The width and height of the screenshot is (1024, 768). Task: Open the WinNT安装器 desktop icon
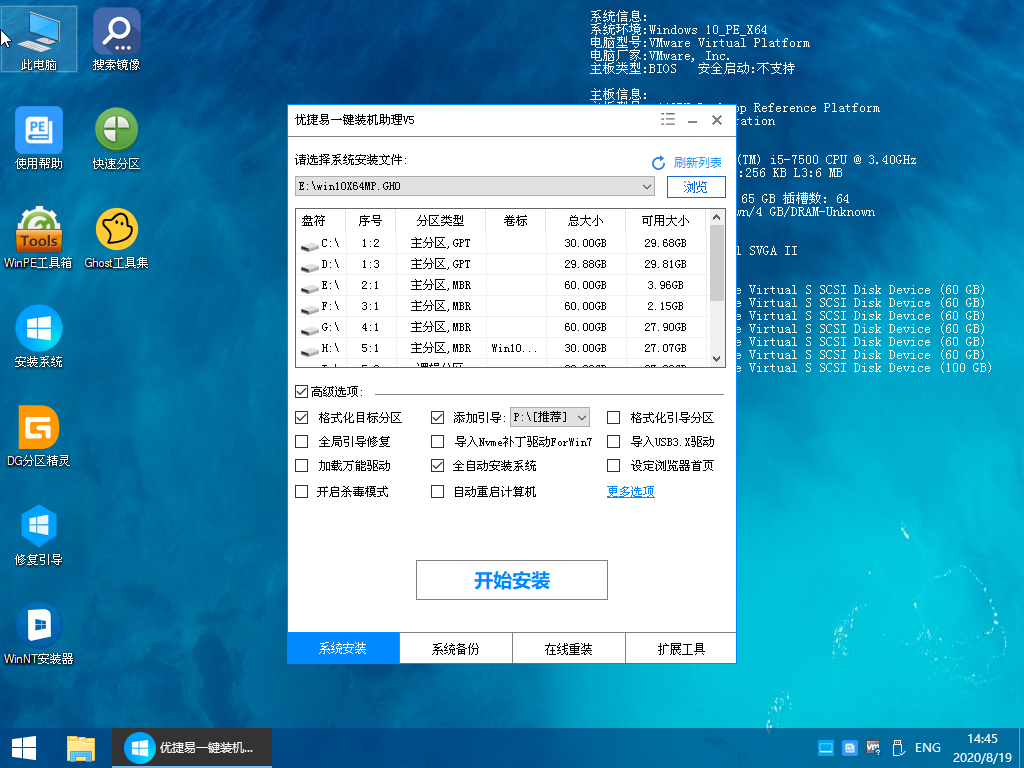point(39,634)
